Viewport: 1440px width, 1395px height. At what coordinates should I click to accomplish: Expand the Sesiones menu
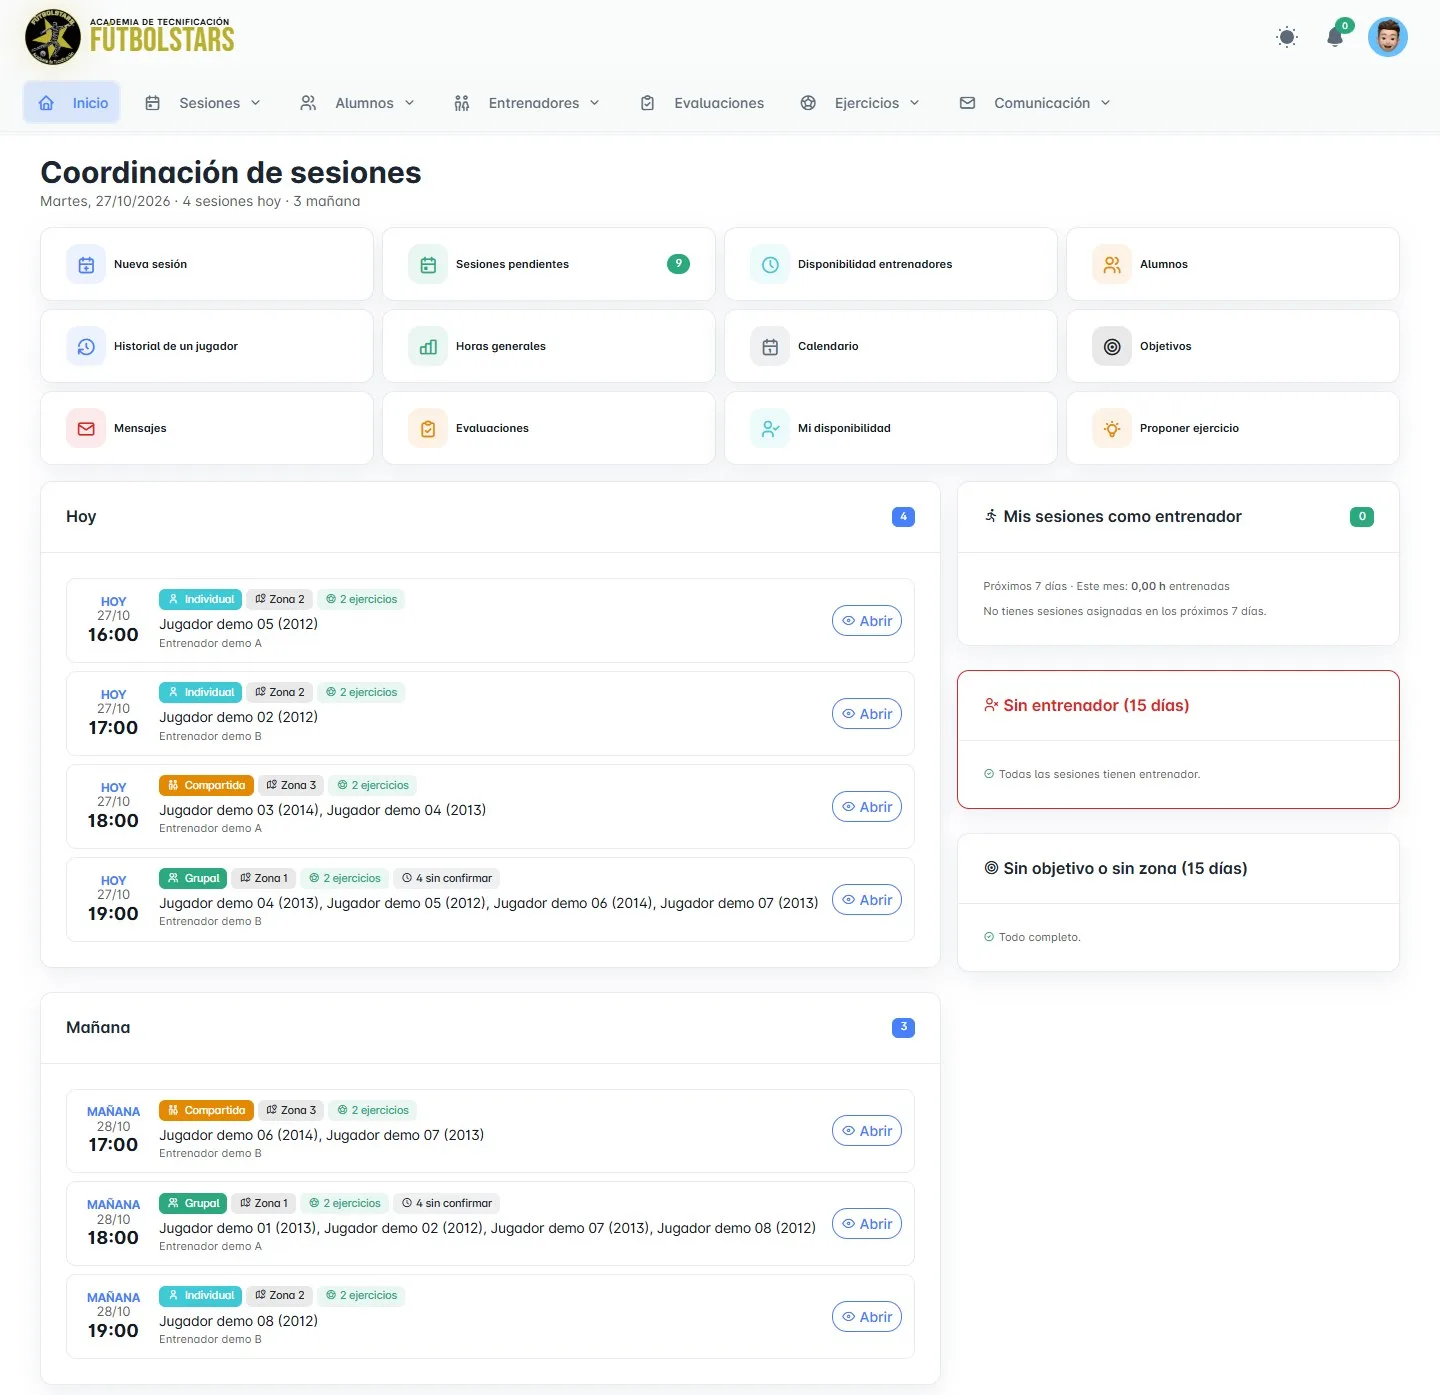[203, 103]
